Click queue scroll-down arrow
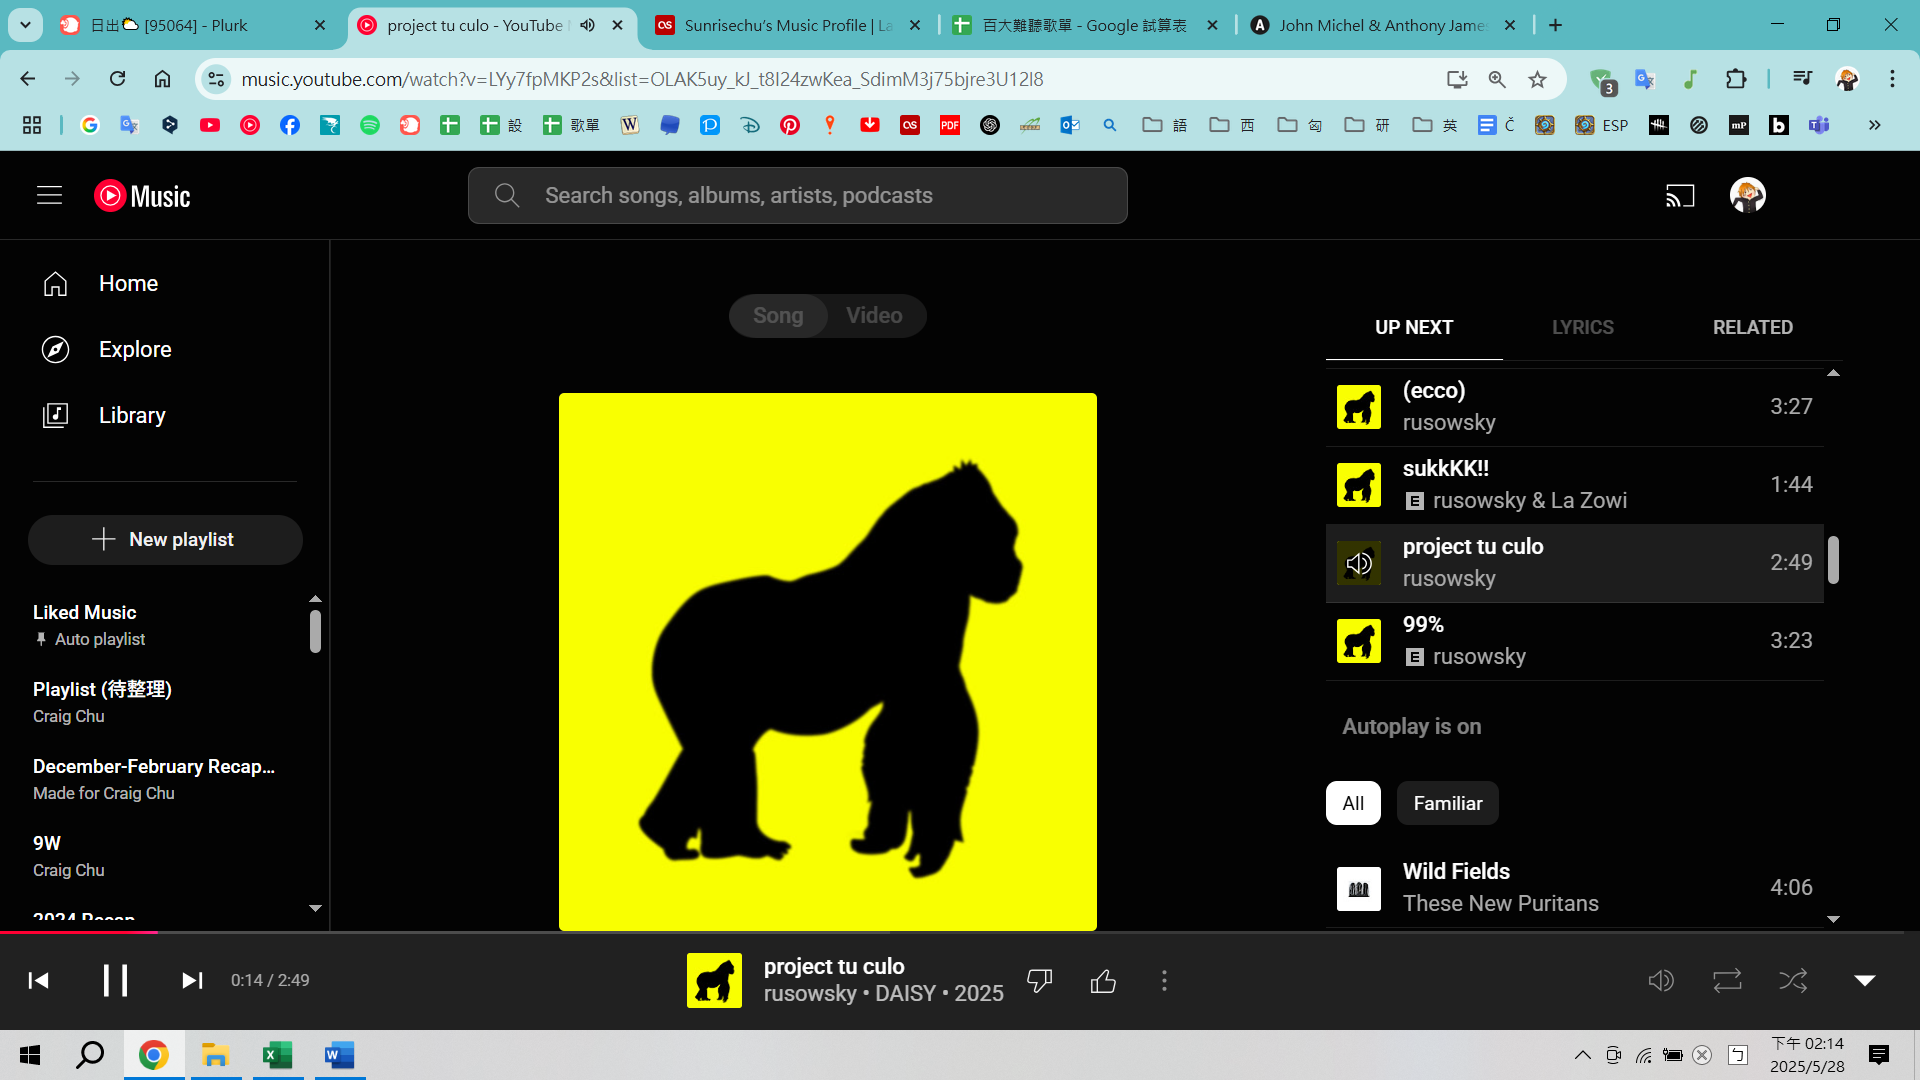 (1833, 919)
